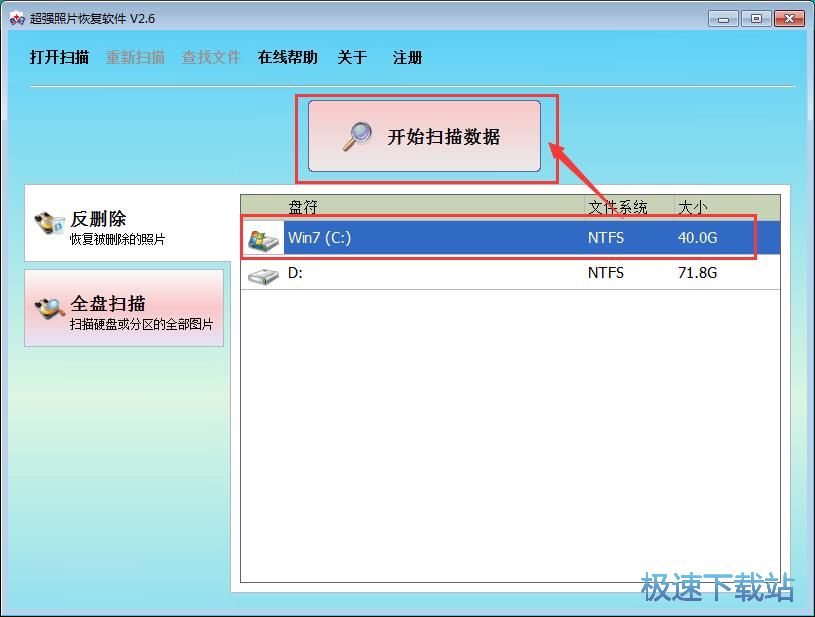Click the 查找文件 menu item
The height and width of the screenshot is (617, 815).
pyautogui.click(x=211, y=57)
